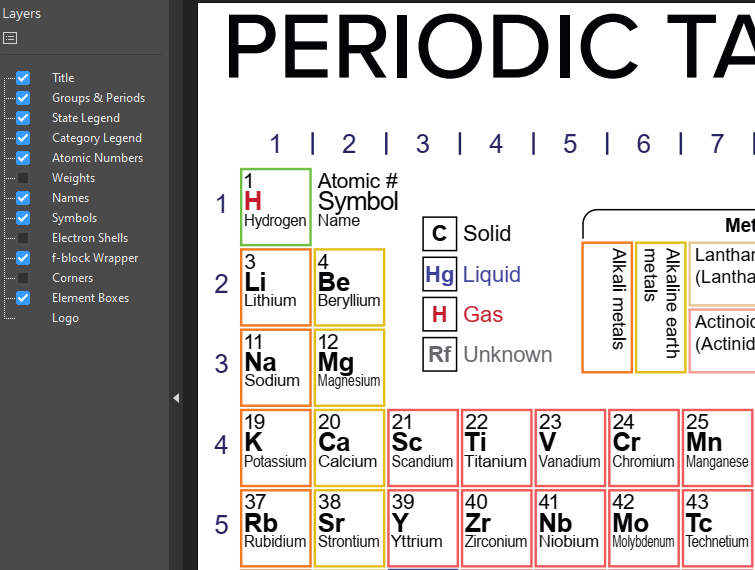
Task: Open the Layers panel options icon
Action: click(x=10, y=38)
